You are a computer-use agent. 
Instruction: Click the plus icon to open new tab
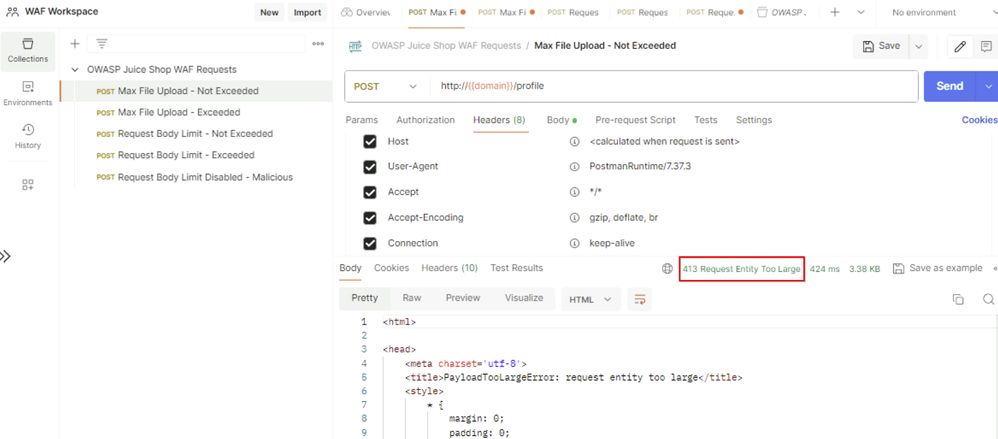coord(835,12)
